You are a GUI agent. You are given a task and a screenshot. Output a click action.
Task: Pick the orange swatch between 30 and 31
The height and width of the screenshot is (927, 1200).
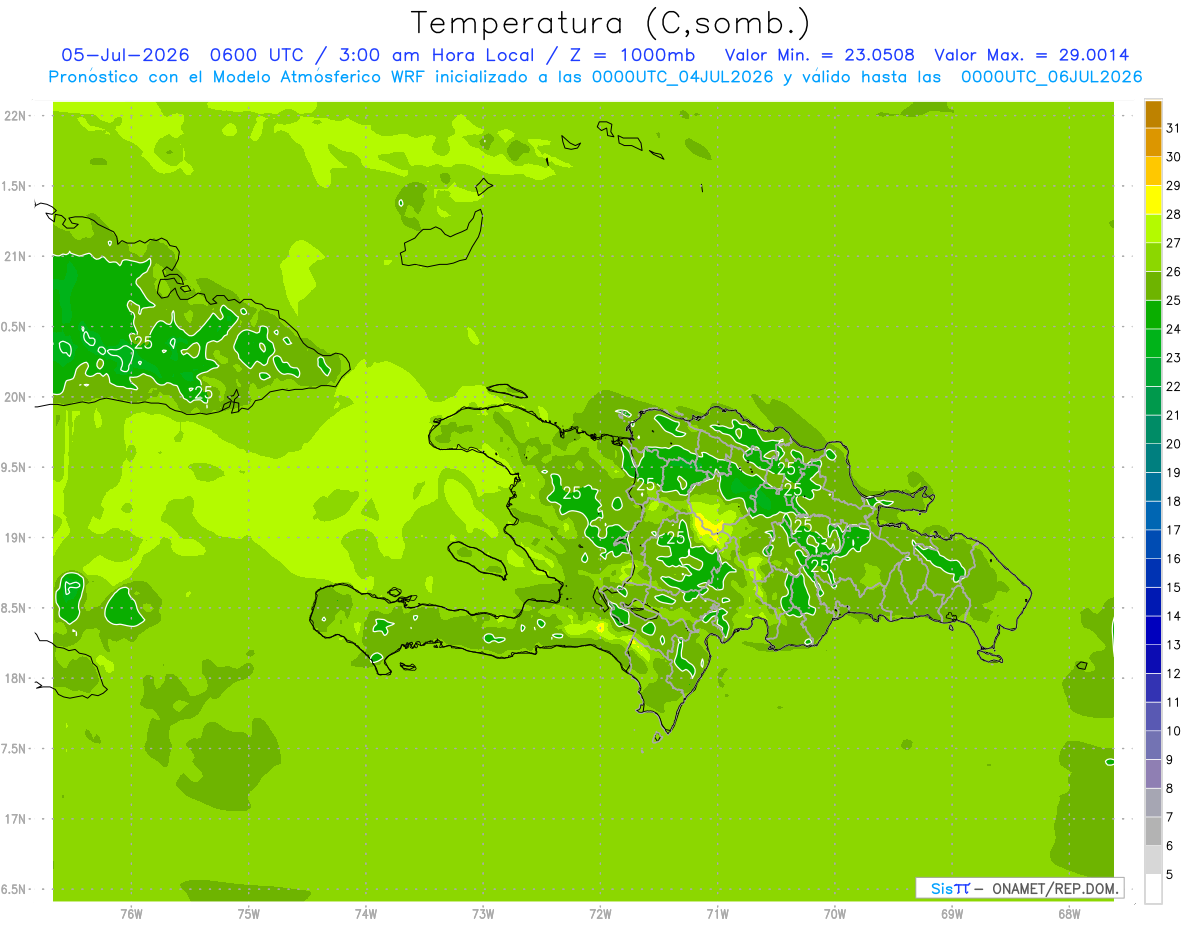coord(1153,142)
